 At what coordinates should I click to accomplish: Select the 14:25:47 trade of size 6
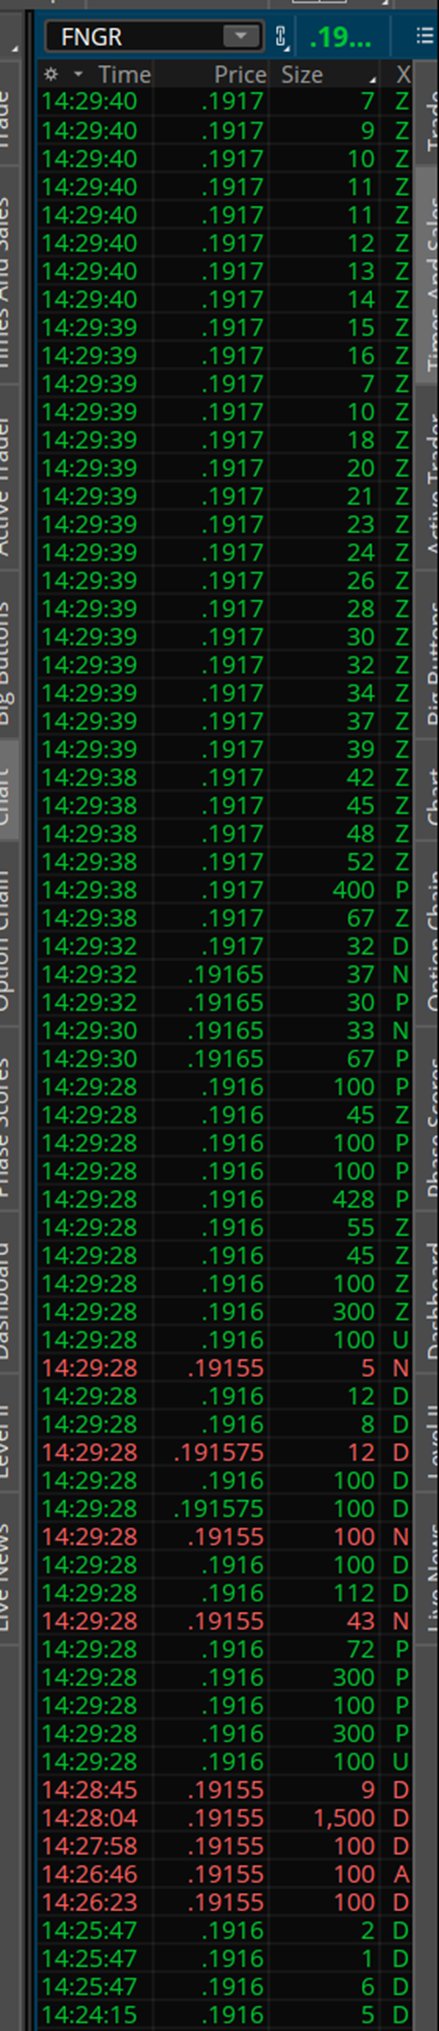225,1986
